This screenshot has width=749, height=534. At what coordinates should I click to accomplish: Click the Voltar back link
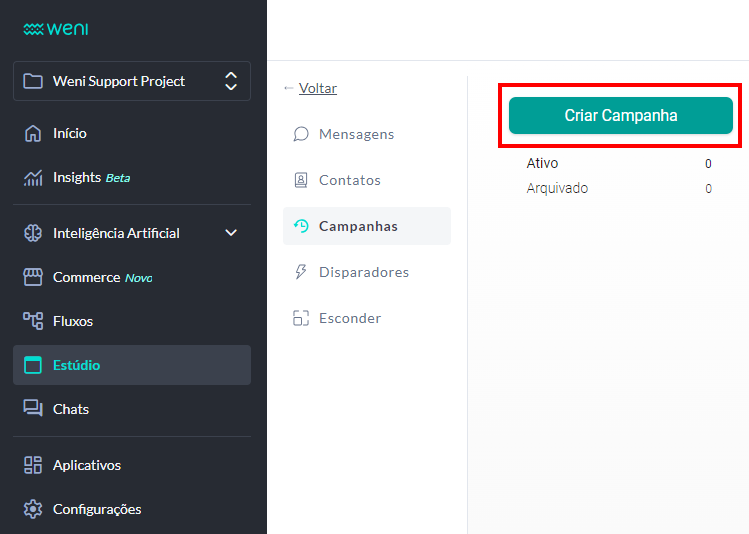coord(317,88)
